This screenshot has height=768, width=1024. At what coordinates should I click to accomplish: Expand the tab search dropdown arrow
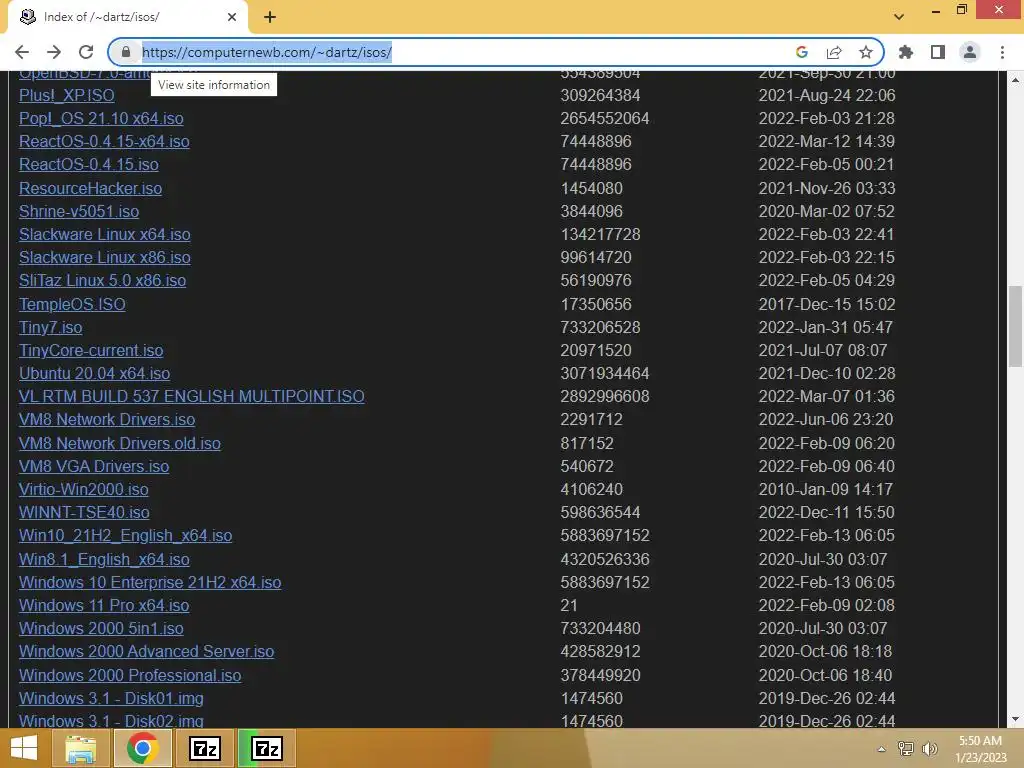[899, 17]
